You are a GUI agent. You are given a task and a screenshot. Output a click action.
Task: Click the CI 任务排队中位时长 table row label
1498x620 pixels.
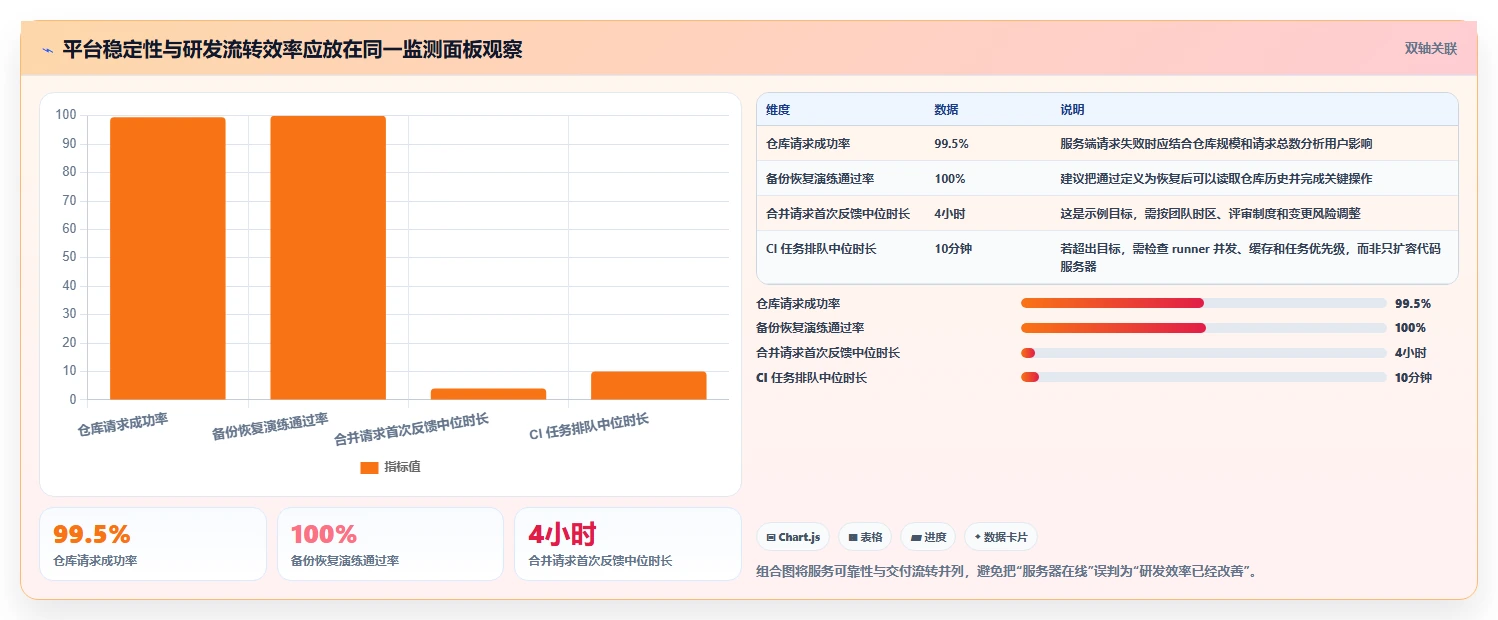click(821, 248)
